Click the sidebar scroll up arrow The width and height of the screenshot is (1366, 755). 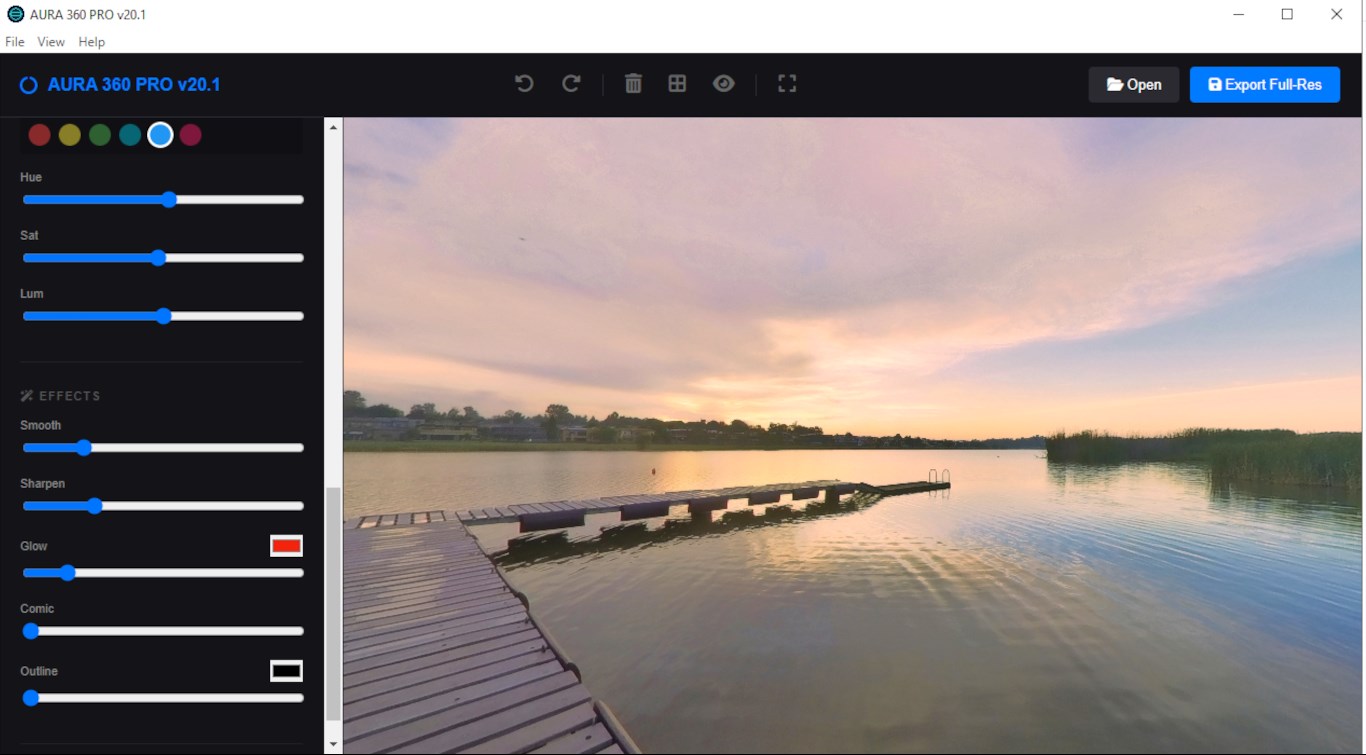point(334,127)
